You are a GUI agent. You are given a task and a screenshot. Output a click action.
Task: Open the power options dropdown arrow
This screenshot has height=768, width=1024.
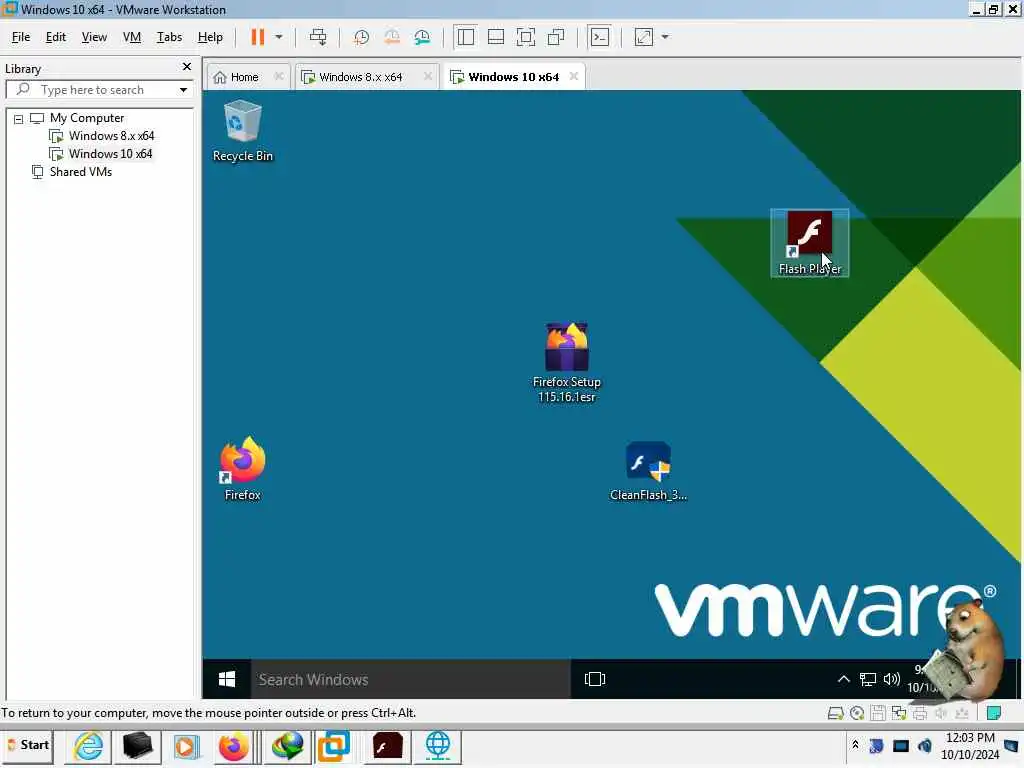coord(279,37)
